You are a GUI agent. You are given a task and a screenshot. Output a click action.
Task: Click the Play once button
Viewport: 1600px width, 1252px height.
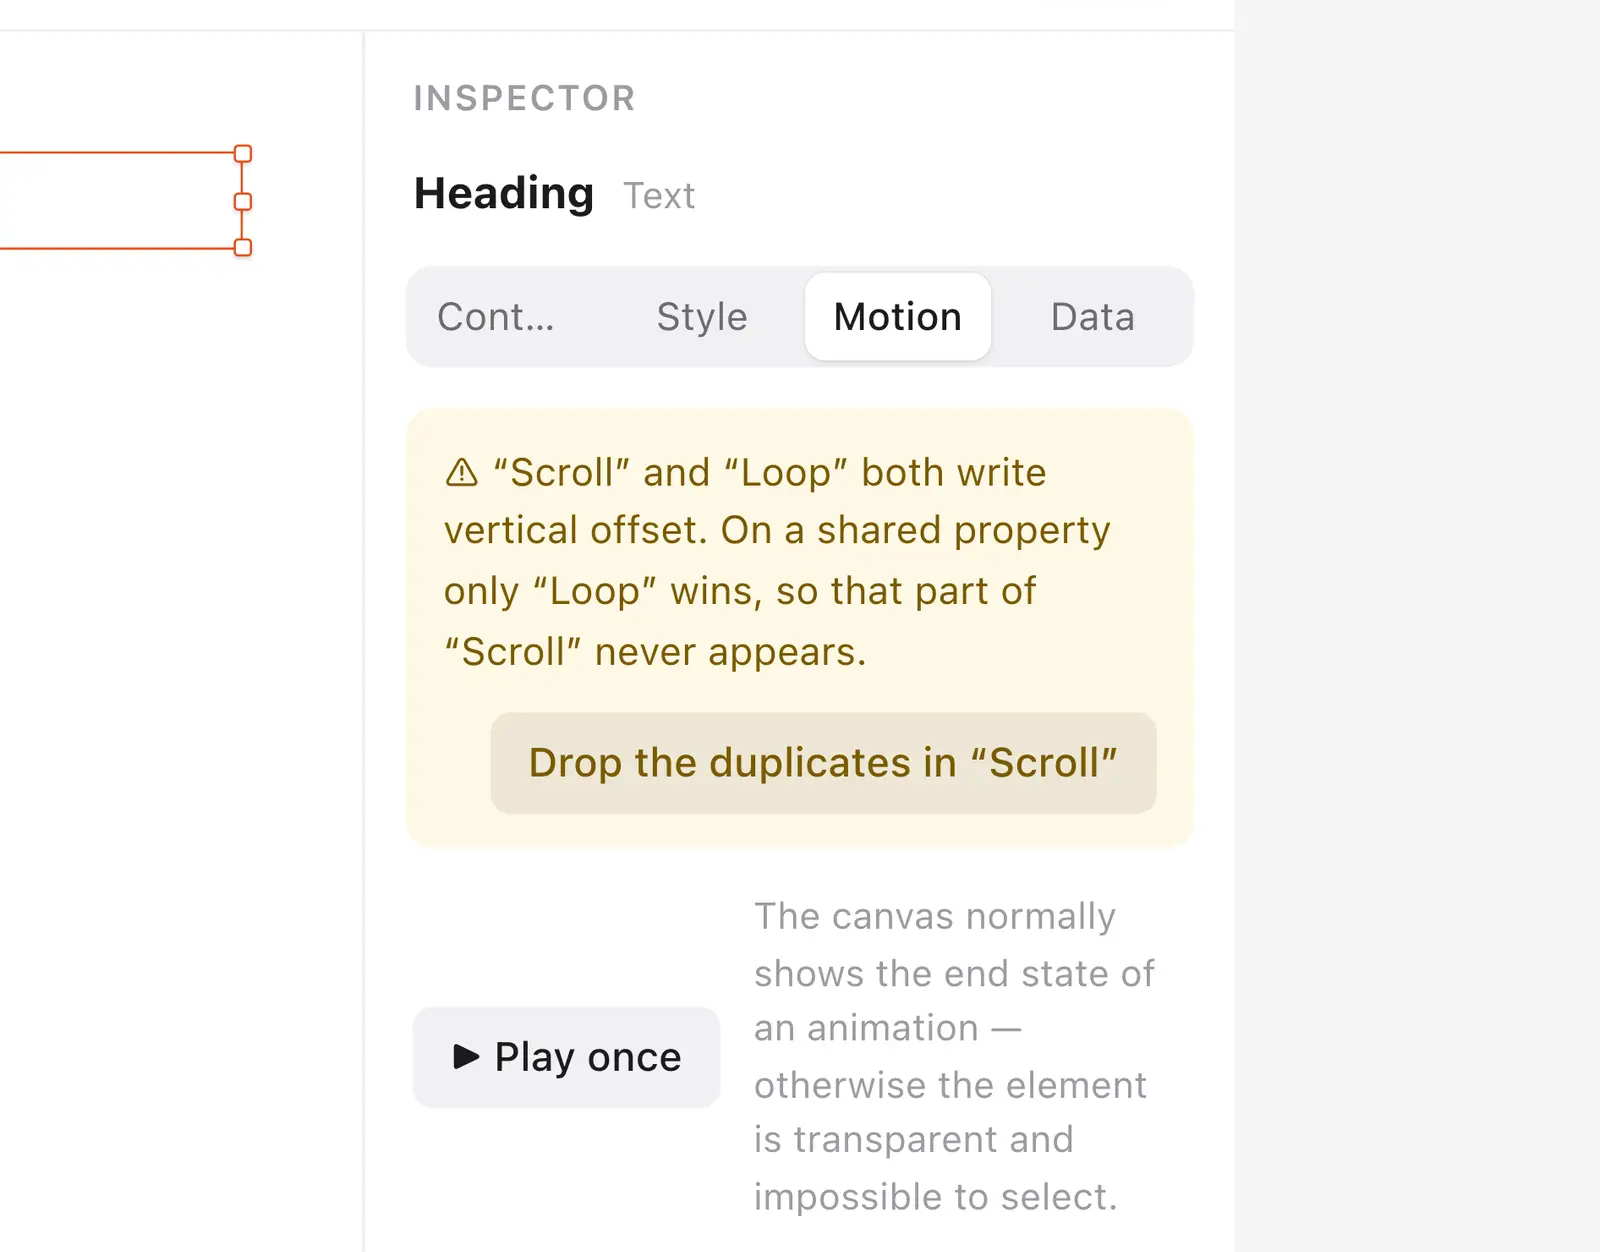point(566,1057)
